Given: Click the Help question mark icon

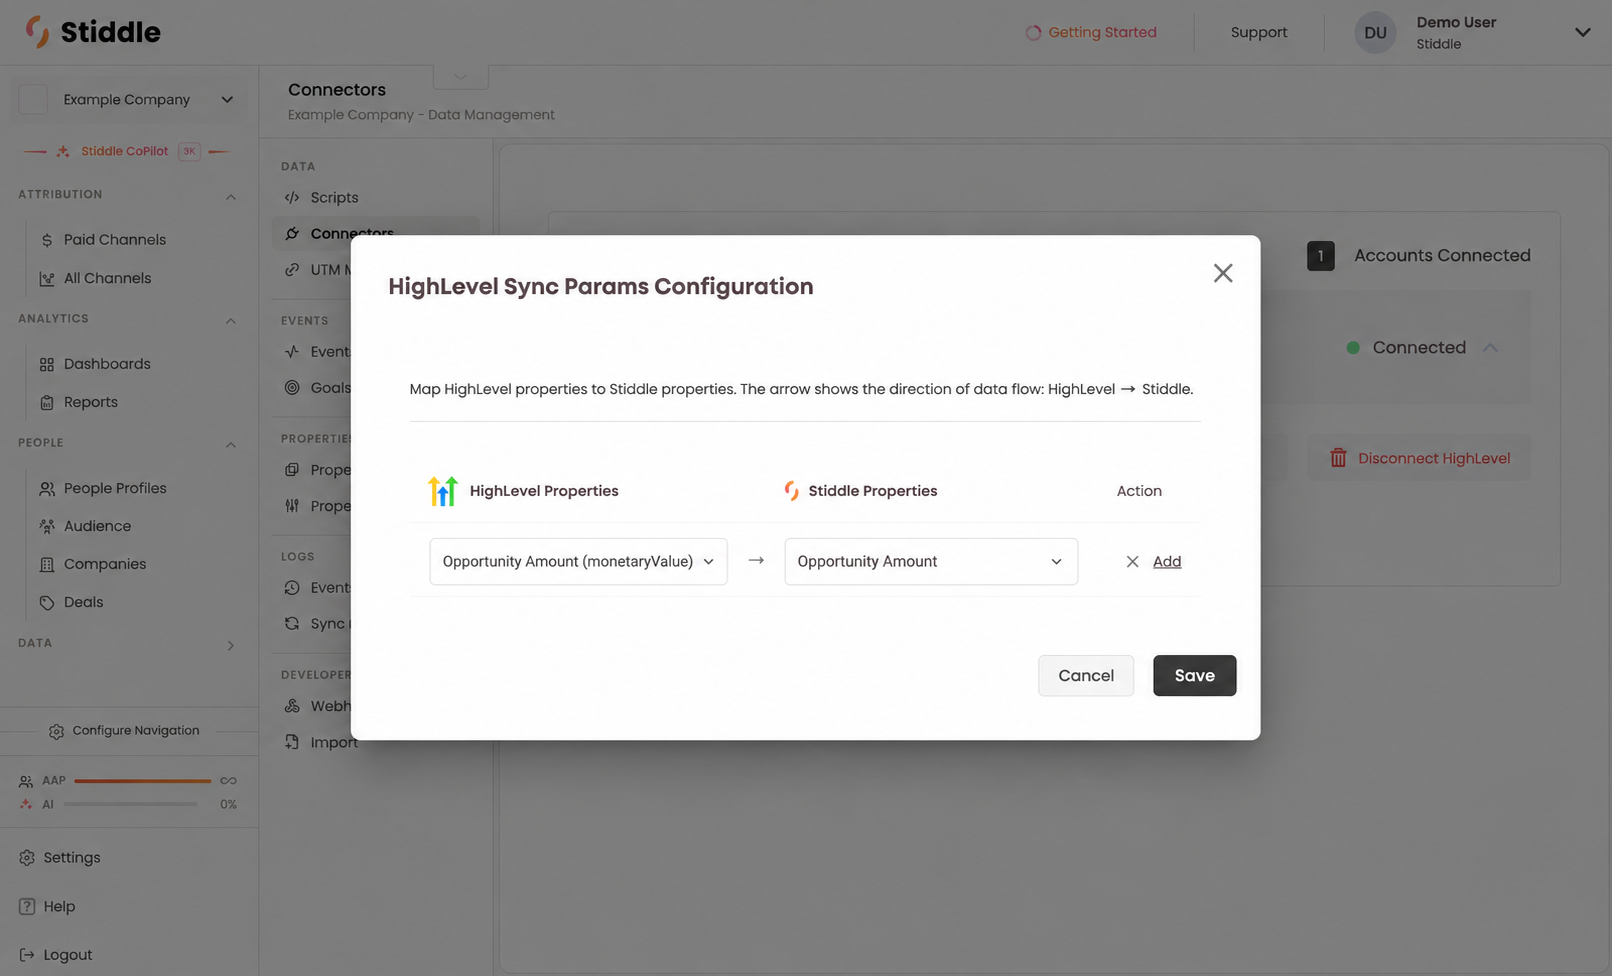Looking at the screenshot, I should click(27, 907).
